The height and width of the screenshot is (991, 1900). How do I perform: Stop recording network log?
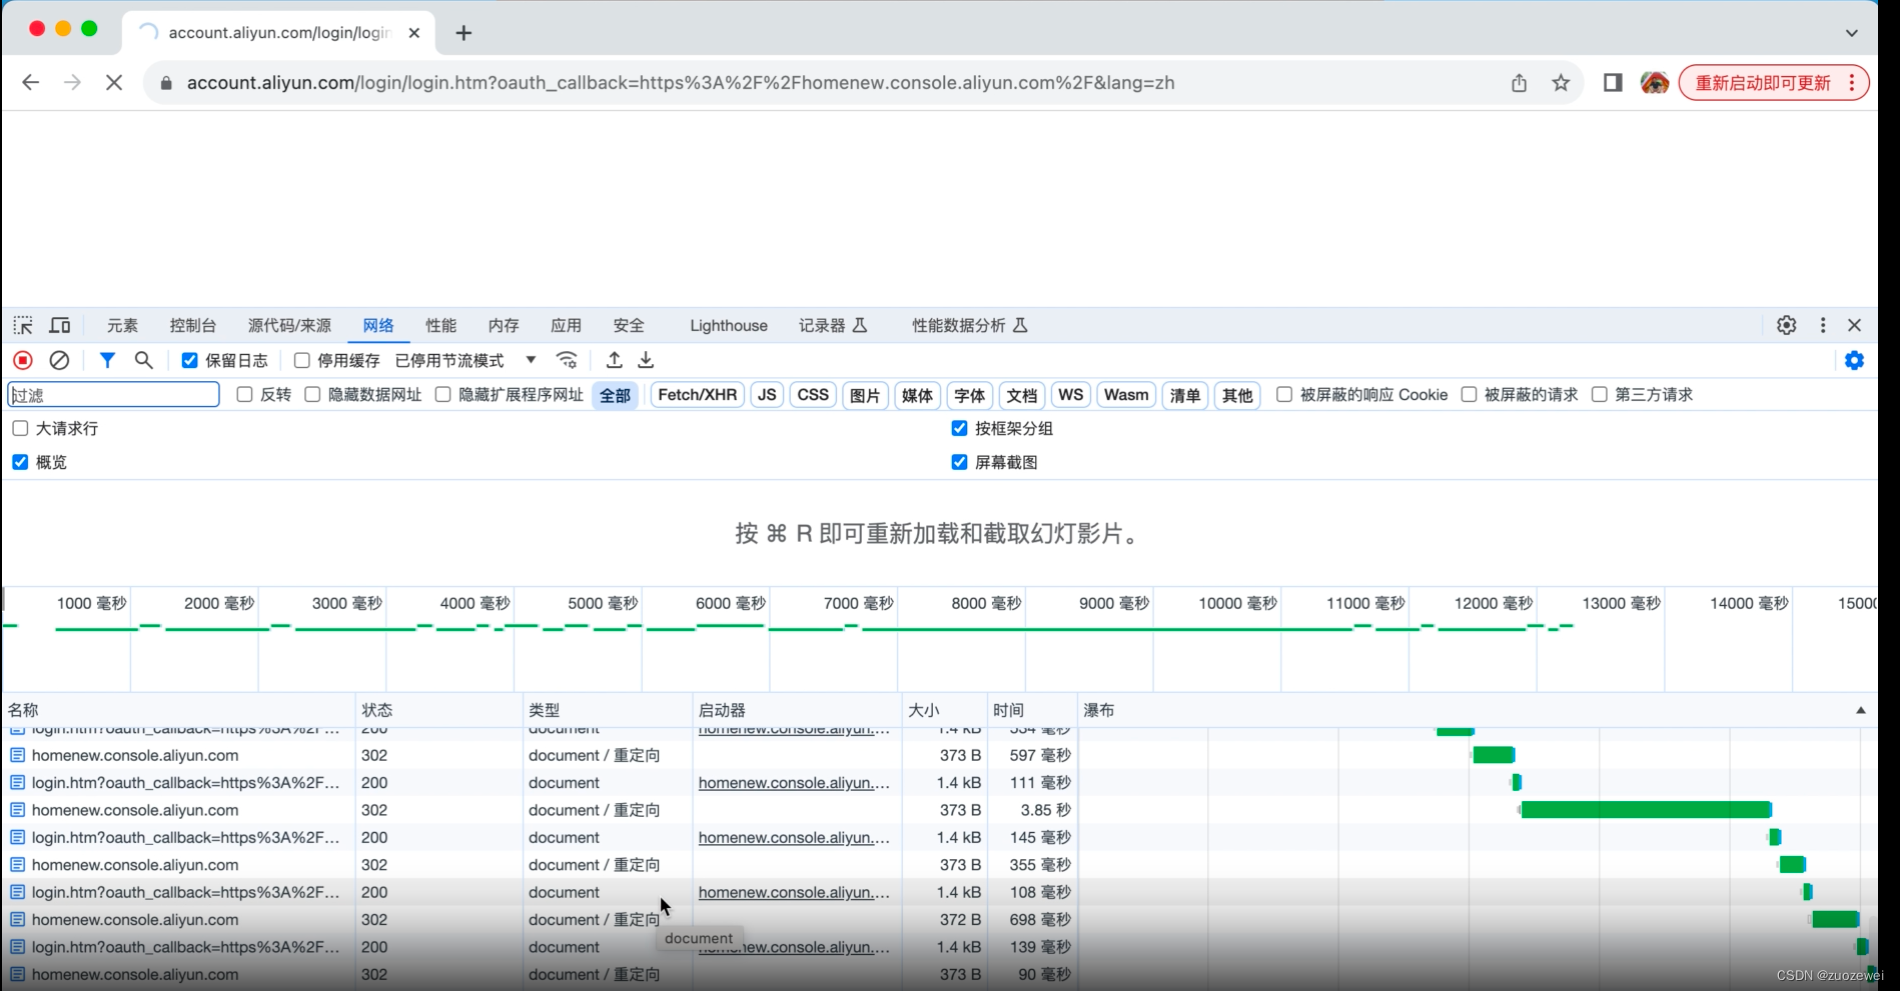(x=23, y=360)
